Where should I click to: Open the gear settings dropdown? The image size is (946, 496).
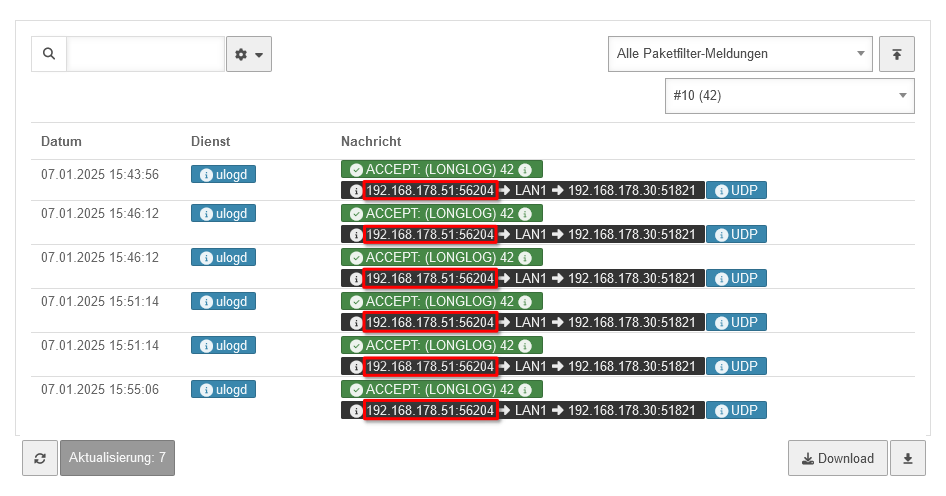coord(249,54)
